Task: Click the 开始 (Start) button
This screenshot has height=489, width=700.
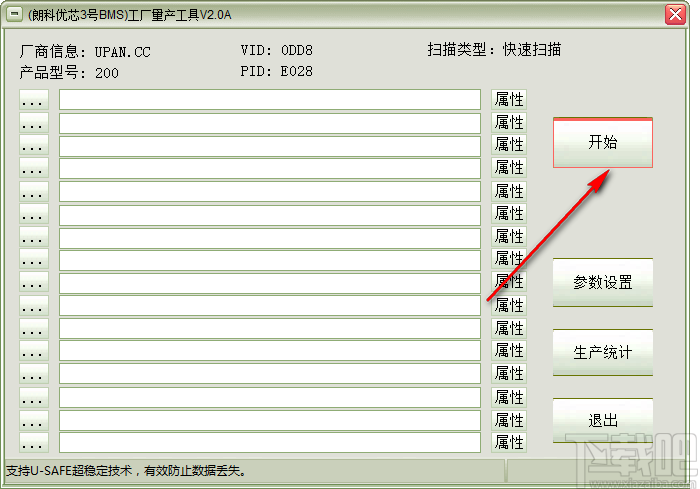Action: (x=603, y=142)
